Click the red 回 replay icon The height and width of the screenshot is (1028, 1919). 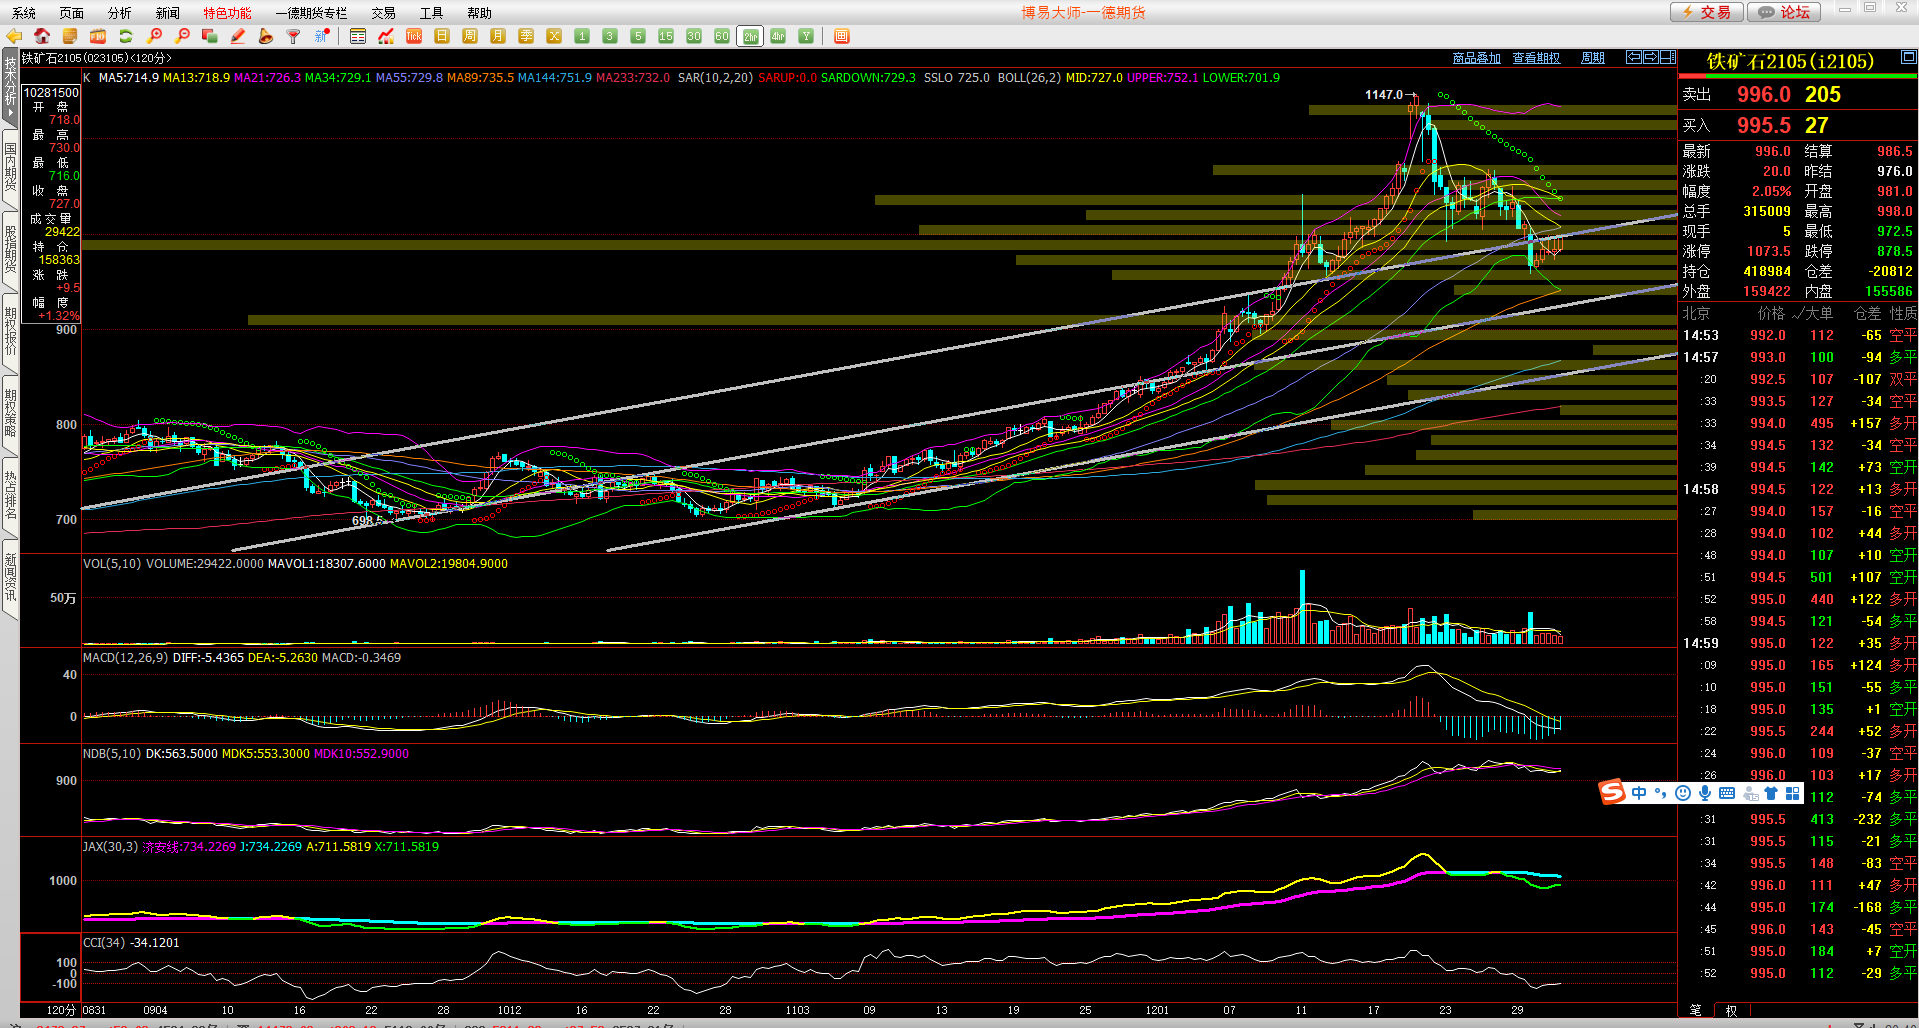click(x=842, y=36)
